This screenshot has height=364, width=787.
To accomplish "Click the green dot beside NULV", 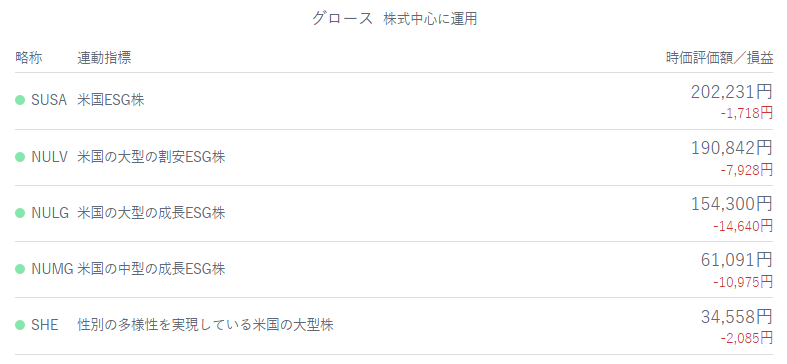I will (20, 157).
